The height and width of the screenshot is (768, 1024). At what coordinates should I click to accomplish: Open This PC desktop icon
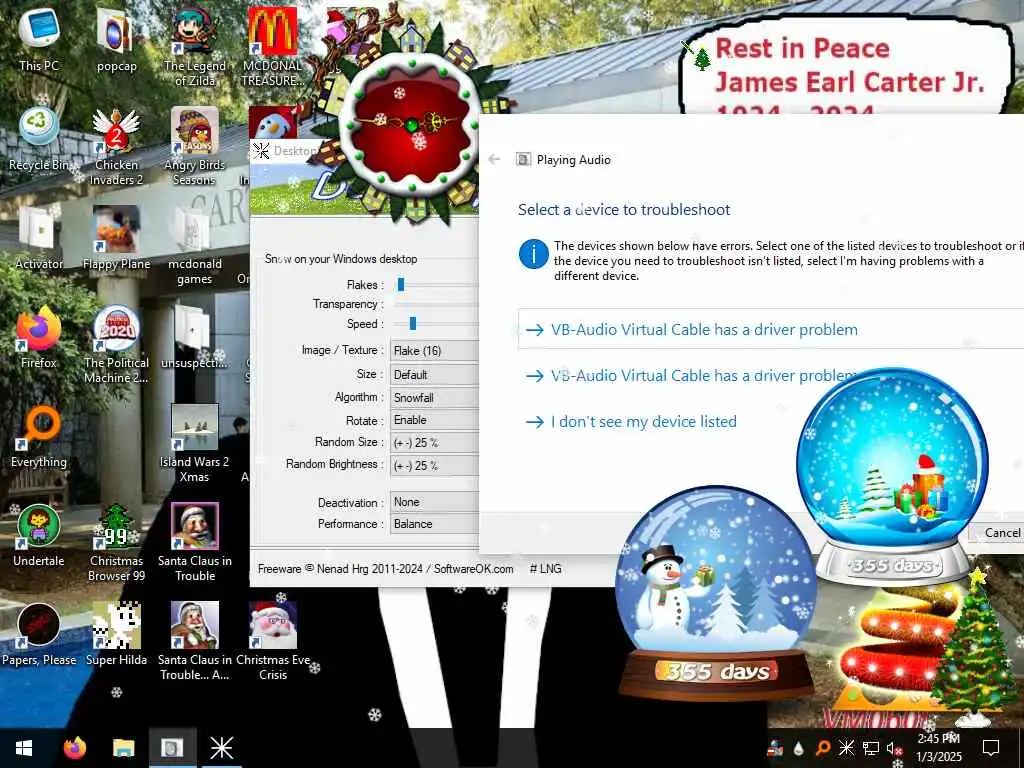click(39, 39)
